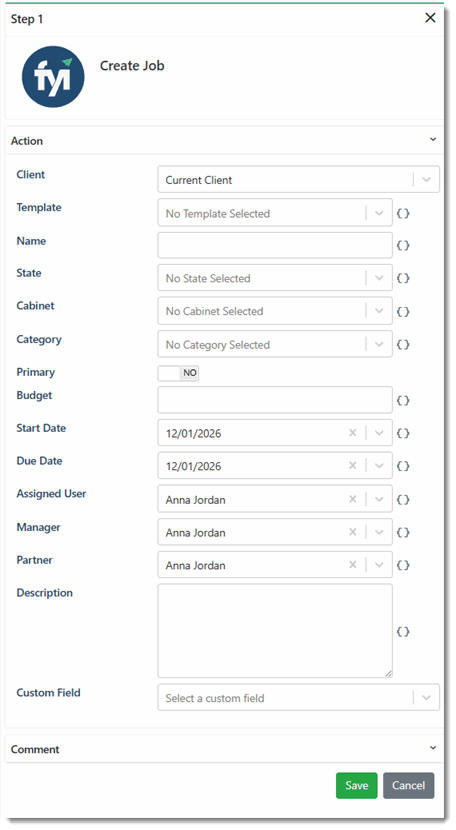Toggle the Primary switch from NO
Image resolution: width=456 pixels, height=830 pixels.
point(178,373)
